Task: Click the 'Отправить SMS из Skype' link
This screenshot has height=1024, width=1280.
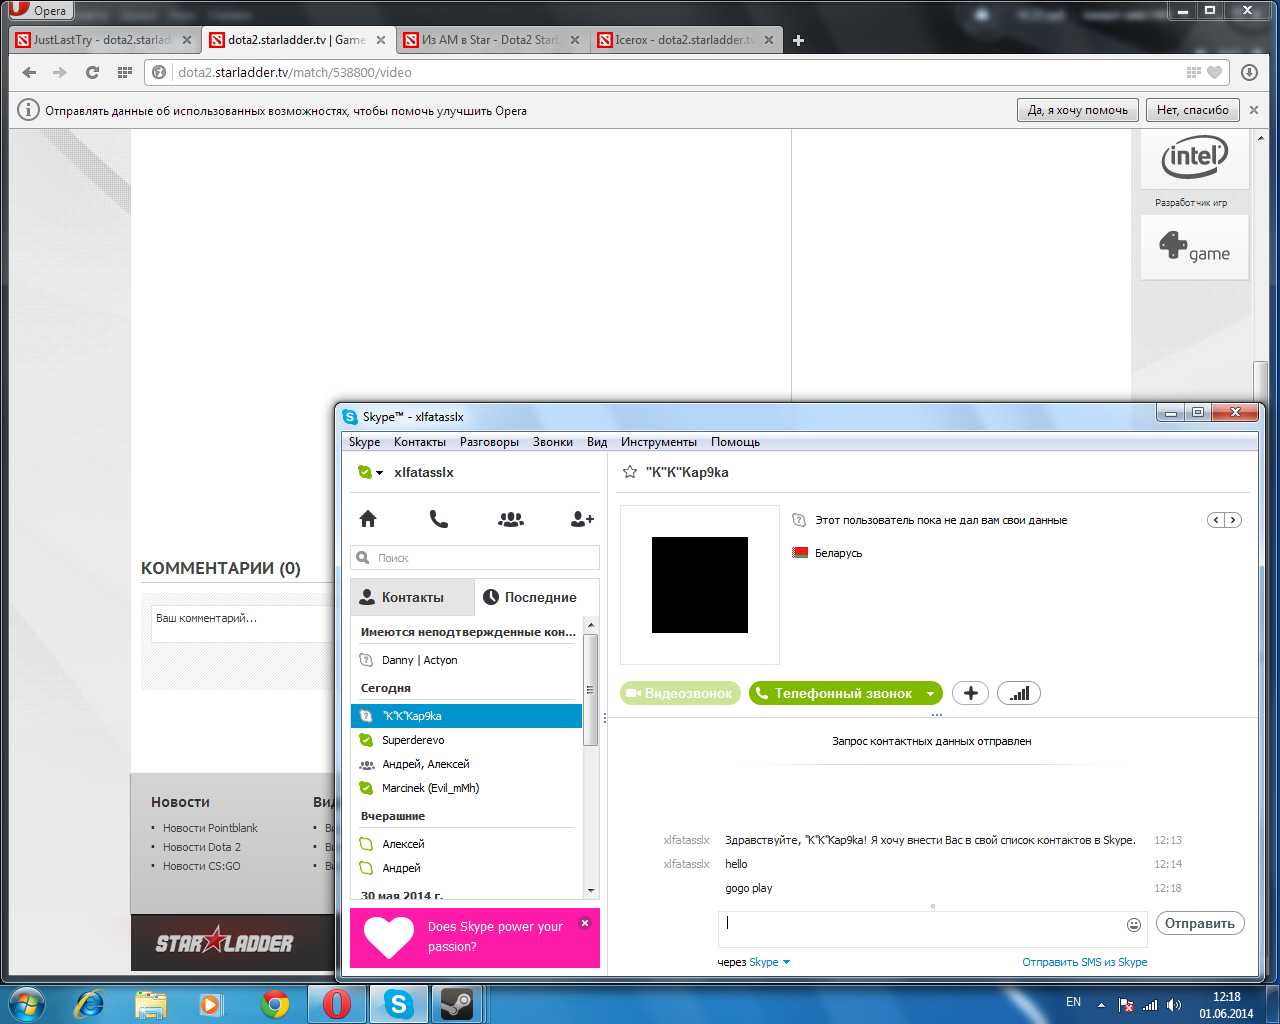Action: [1085, 962]
